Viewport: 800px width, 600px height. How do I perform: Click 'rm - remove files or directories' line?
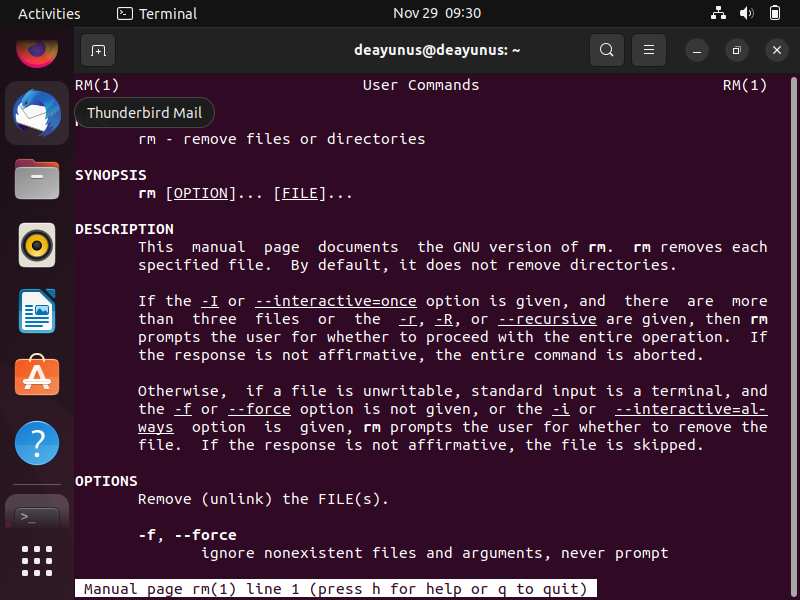(282, 139)
